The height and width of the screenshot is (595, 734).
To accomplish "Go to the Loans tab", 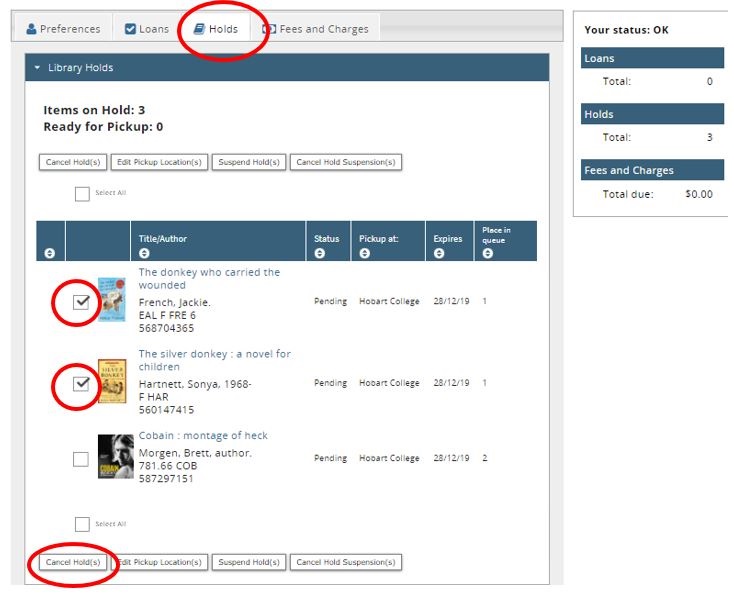I will (146, 29).
